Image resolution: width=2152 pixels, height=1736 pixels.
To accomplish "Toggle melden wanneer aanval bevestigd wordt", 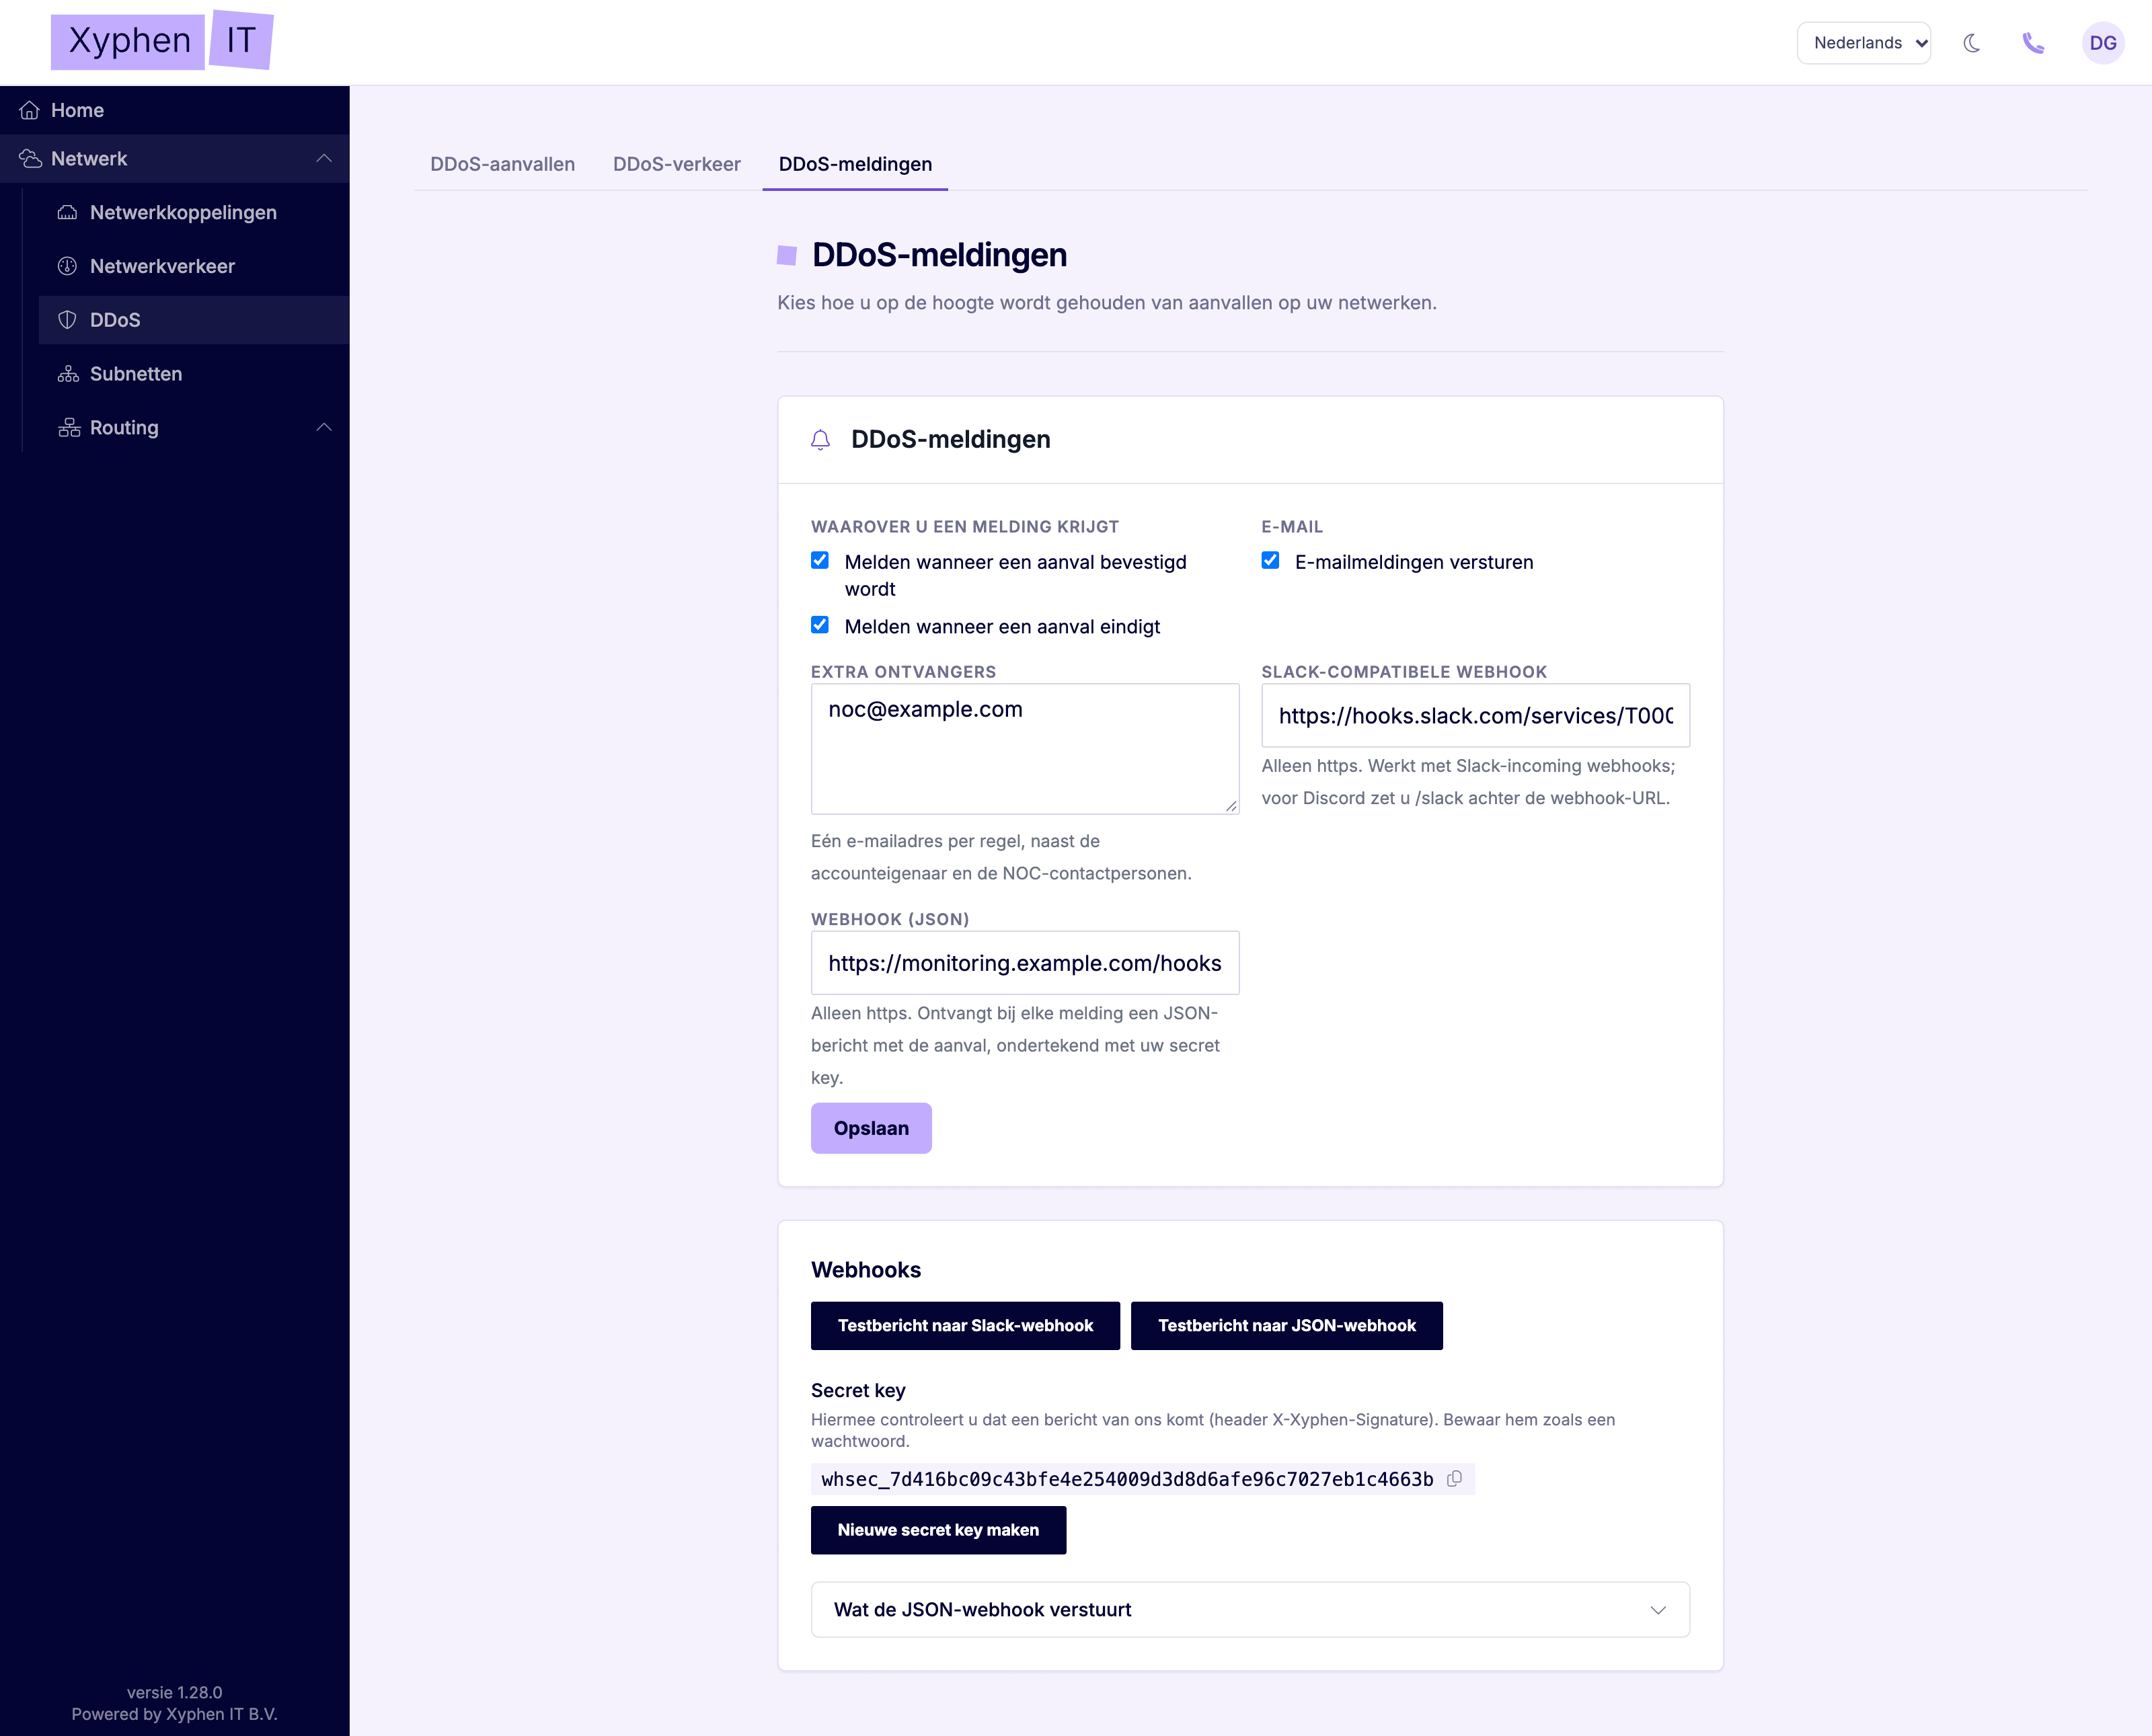I will (x=820, y=560).
